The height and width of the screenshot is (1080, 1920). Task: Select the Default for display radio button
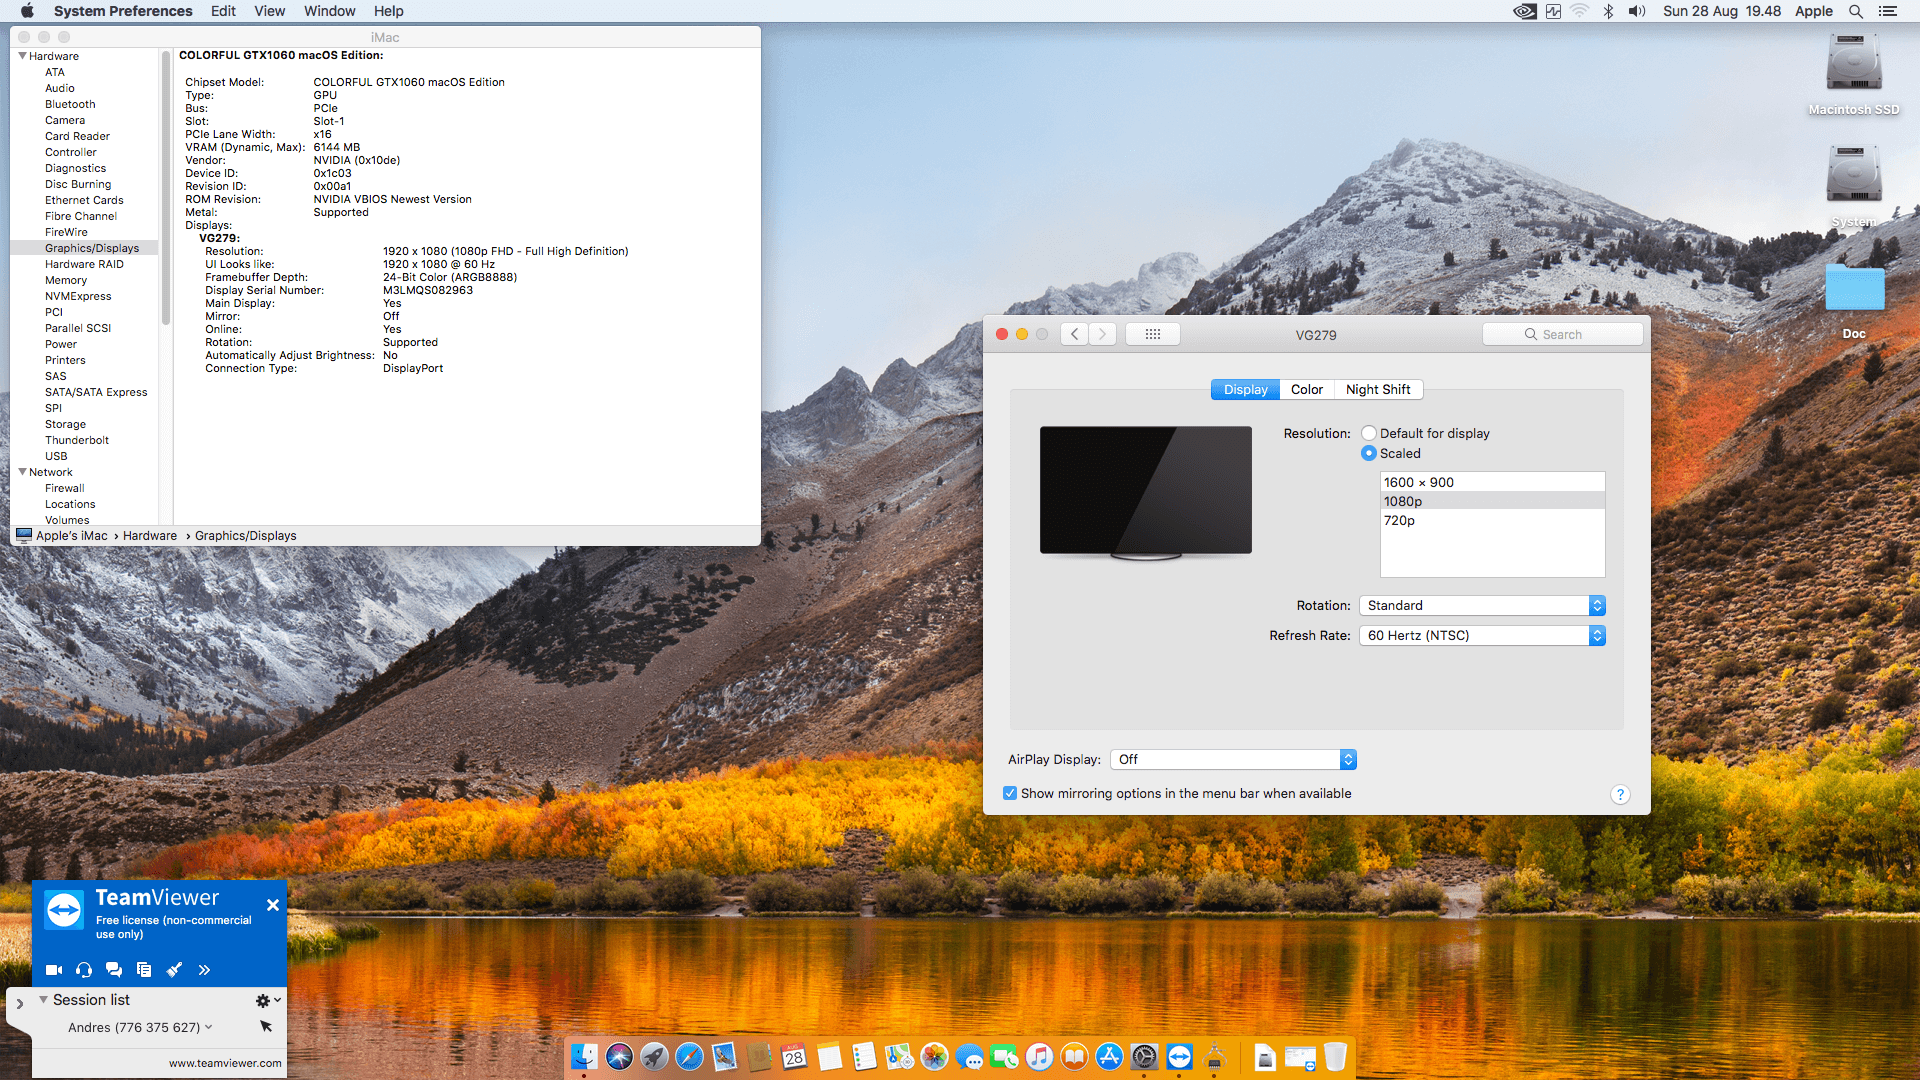1369,433
